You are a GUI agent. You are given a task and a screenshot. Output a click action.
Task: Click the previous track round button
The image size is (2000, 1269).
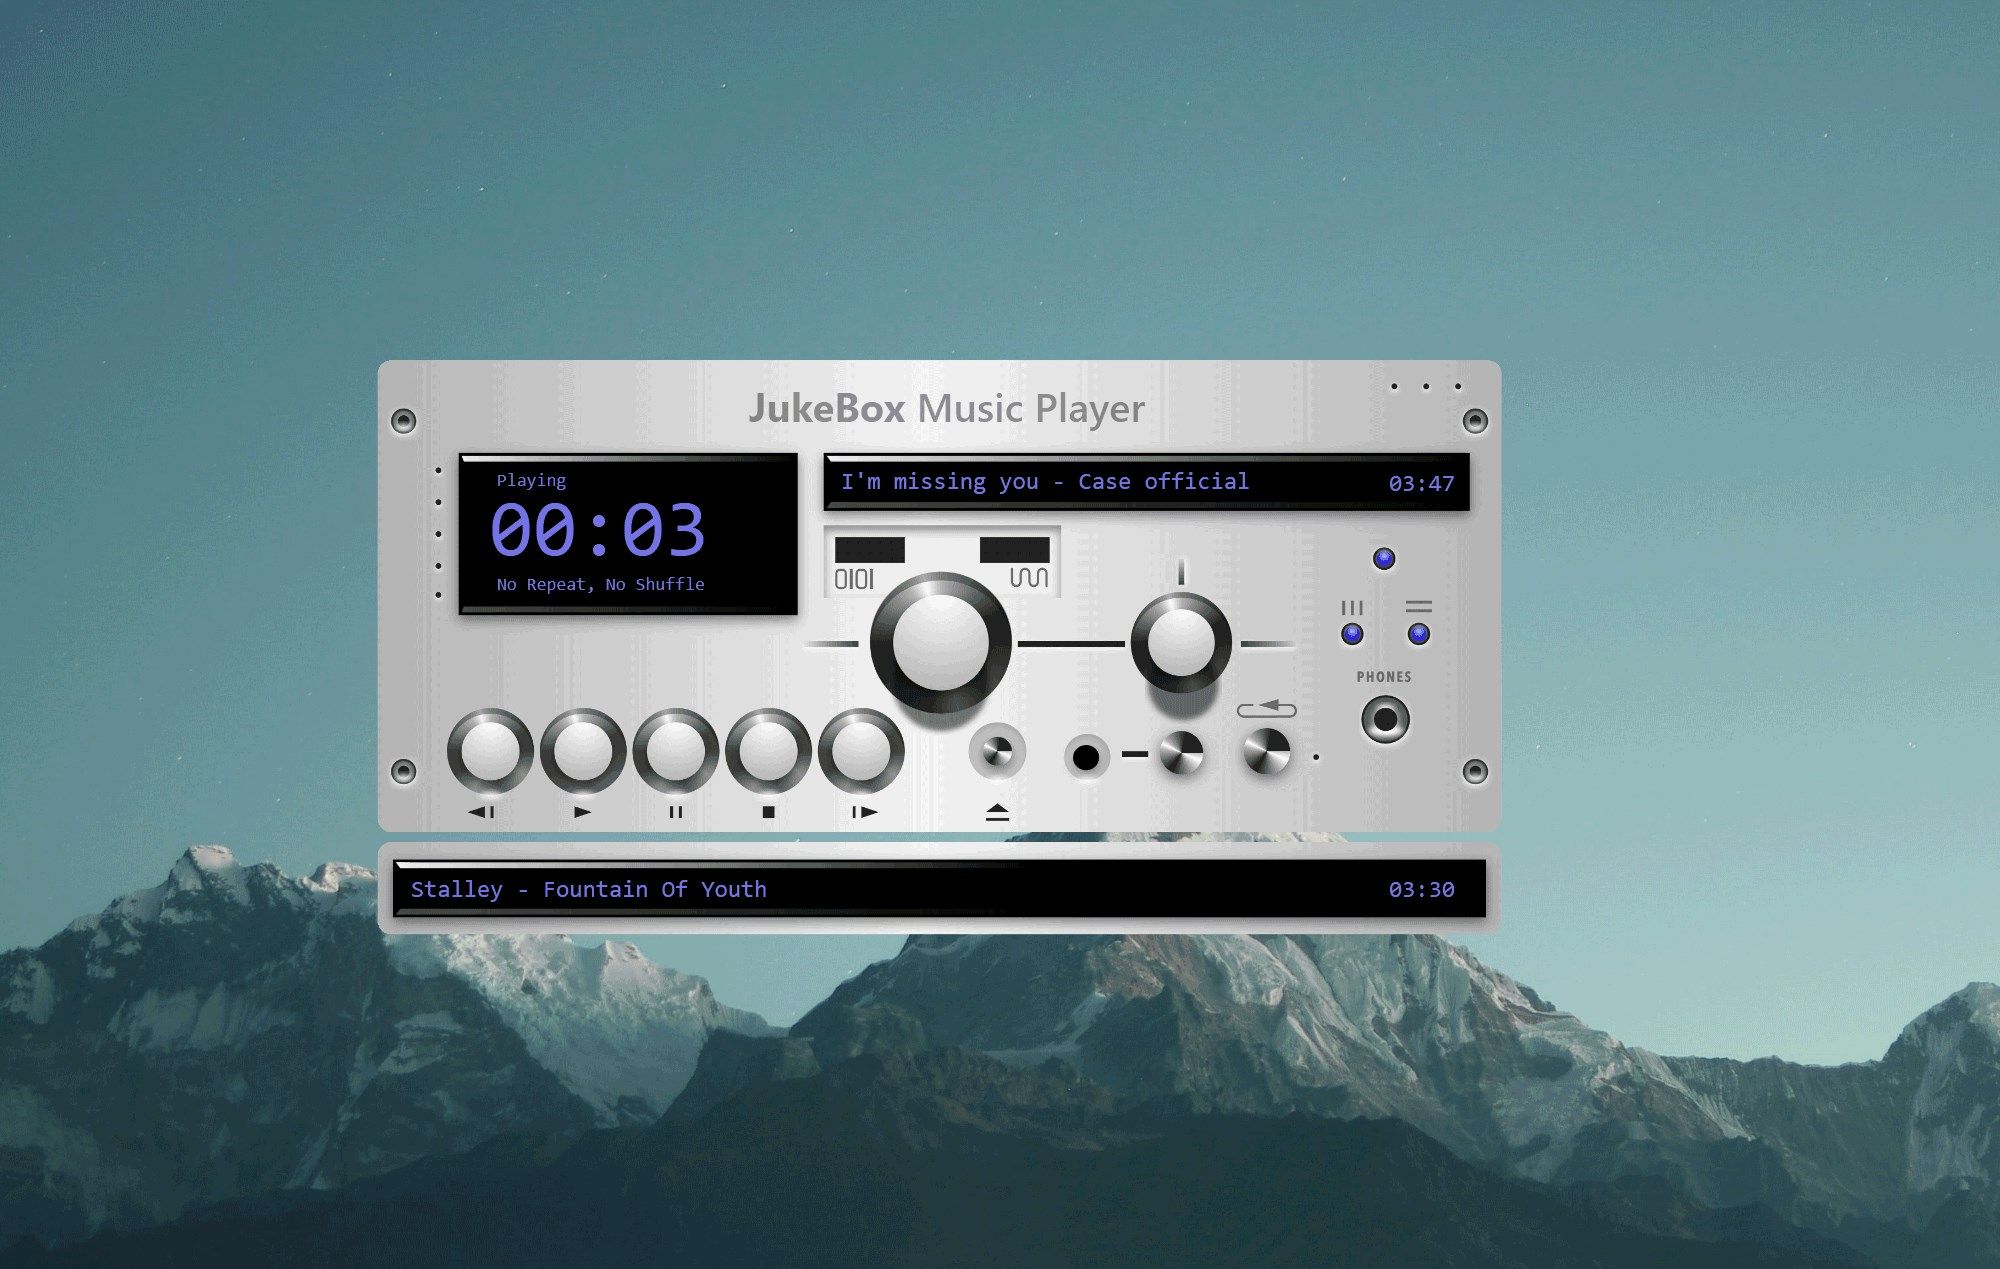[x=490, y=751]
